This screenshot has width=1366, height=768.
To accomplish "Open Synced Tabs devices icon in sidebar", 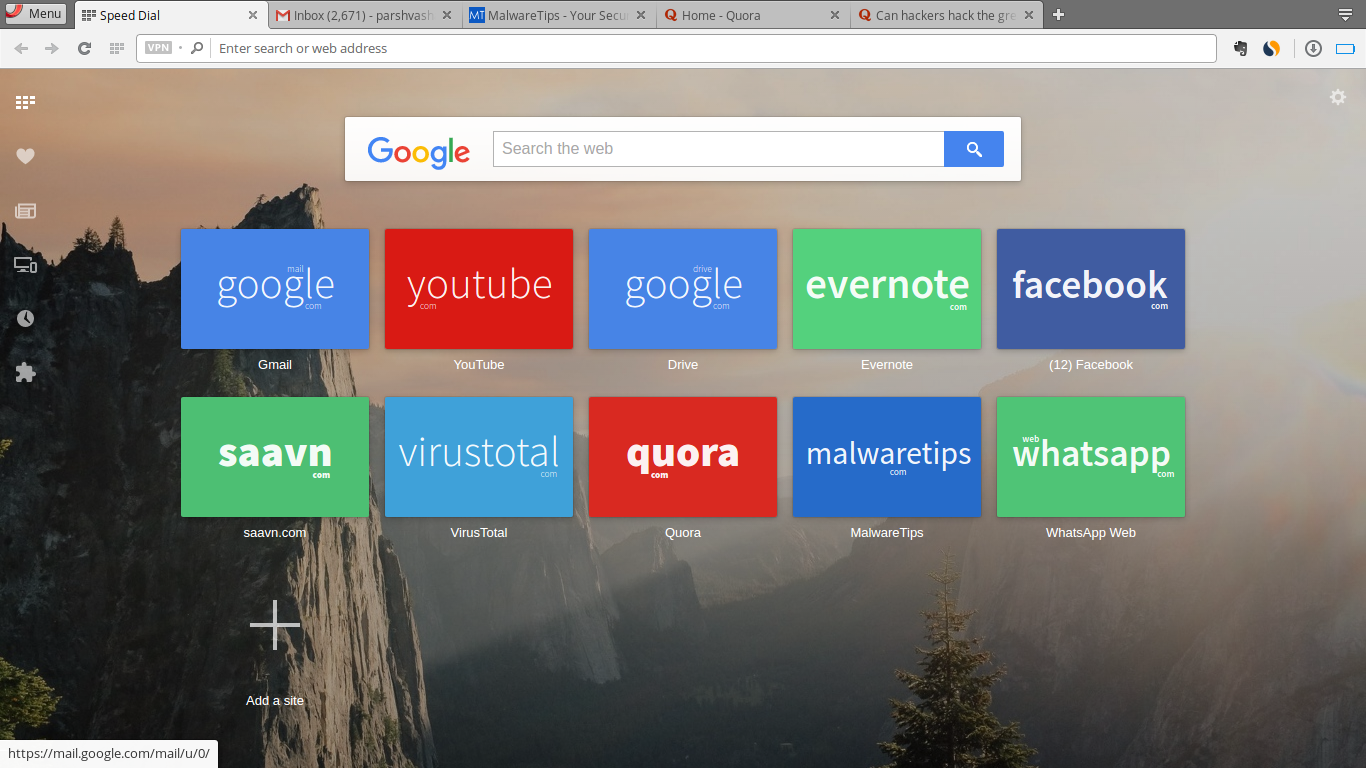I will tap(26, 265).
